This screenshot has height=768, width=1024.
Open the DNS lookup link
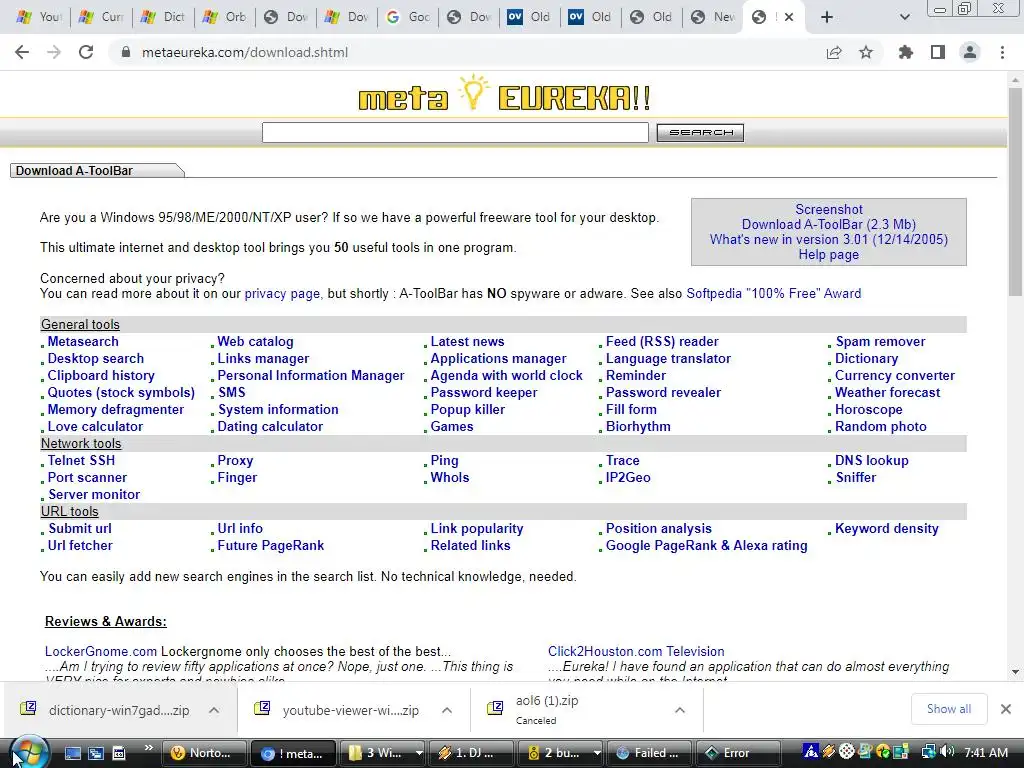[872, 460]
